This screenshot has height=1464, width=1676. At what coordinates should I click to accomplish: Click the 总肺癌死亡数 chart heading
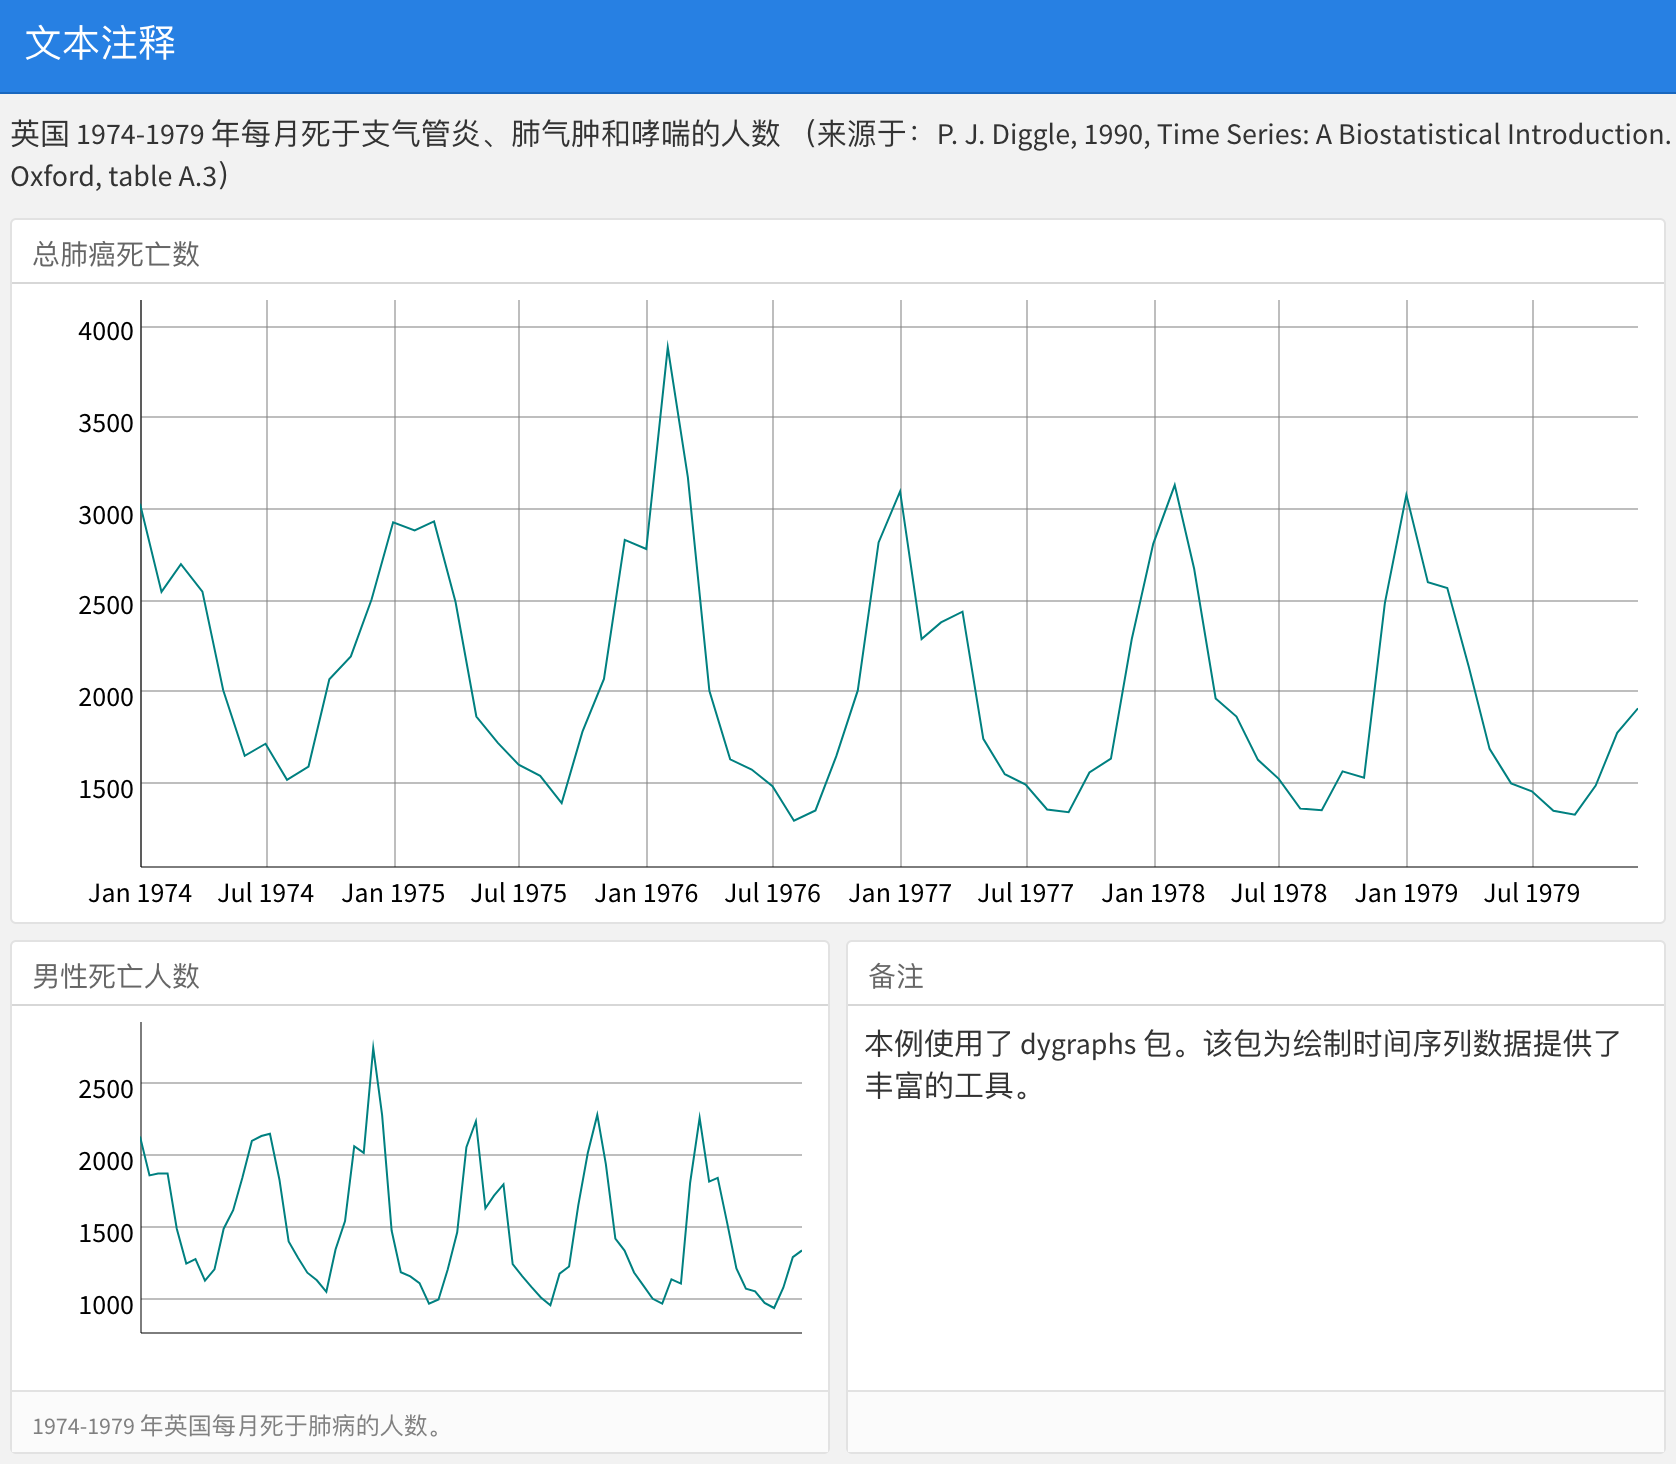tap(116, 254)
